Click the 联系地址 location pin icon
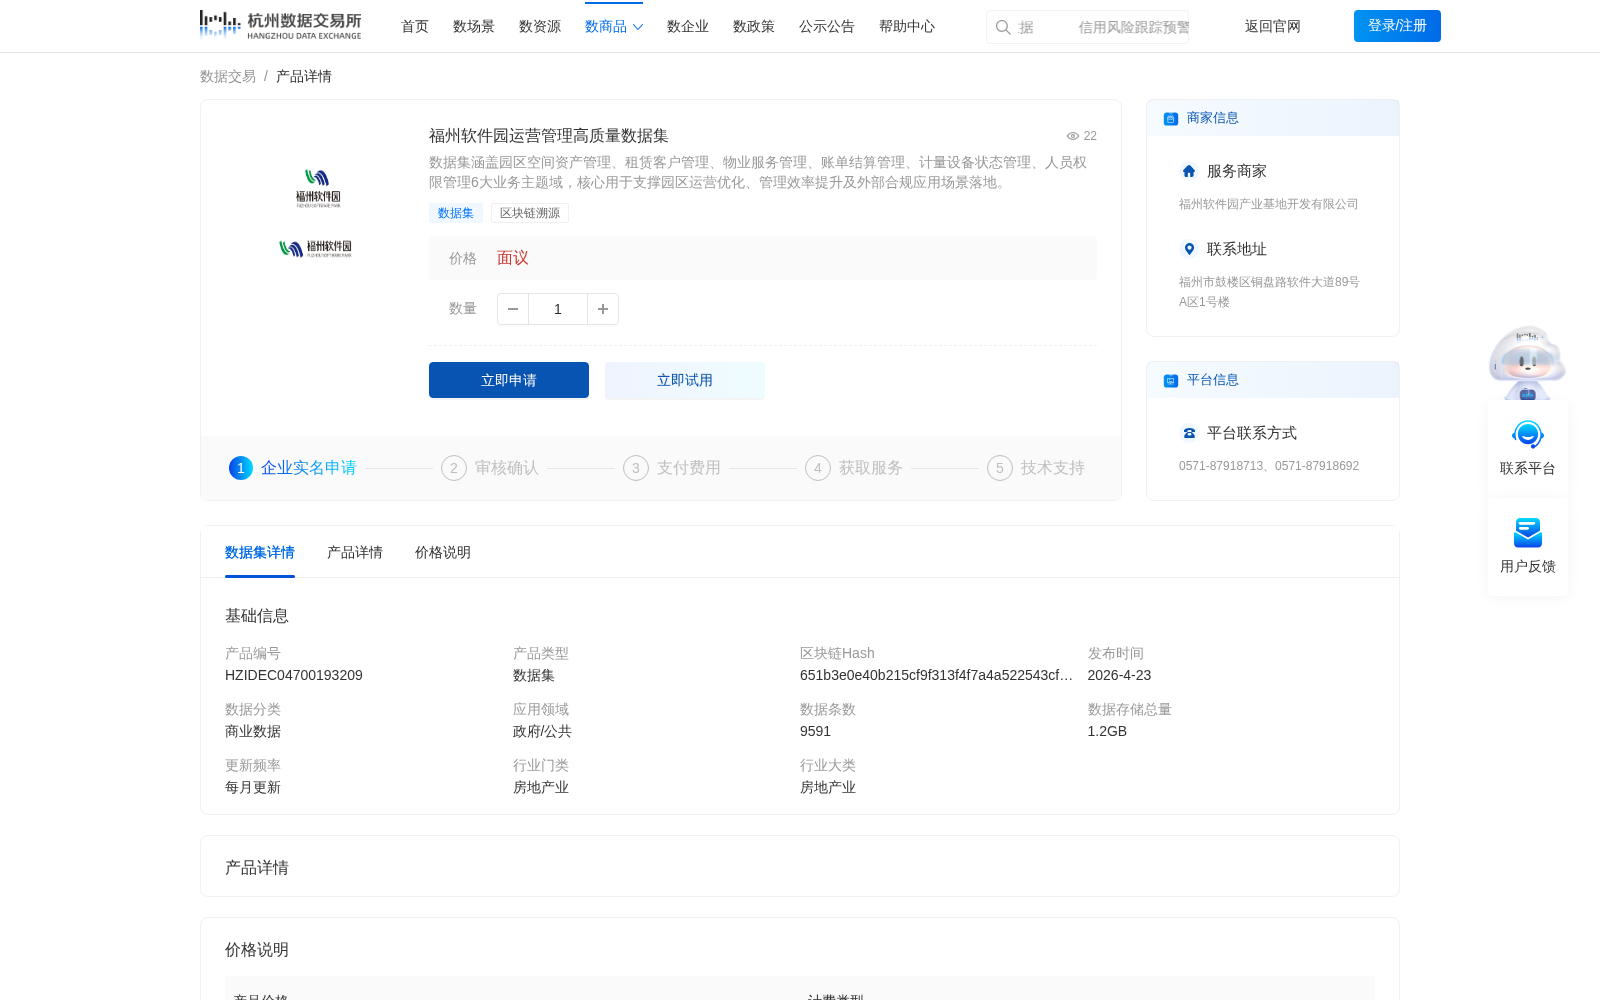This screenshot has width=1600, height=1000. coord(1189,249)
